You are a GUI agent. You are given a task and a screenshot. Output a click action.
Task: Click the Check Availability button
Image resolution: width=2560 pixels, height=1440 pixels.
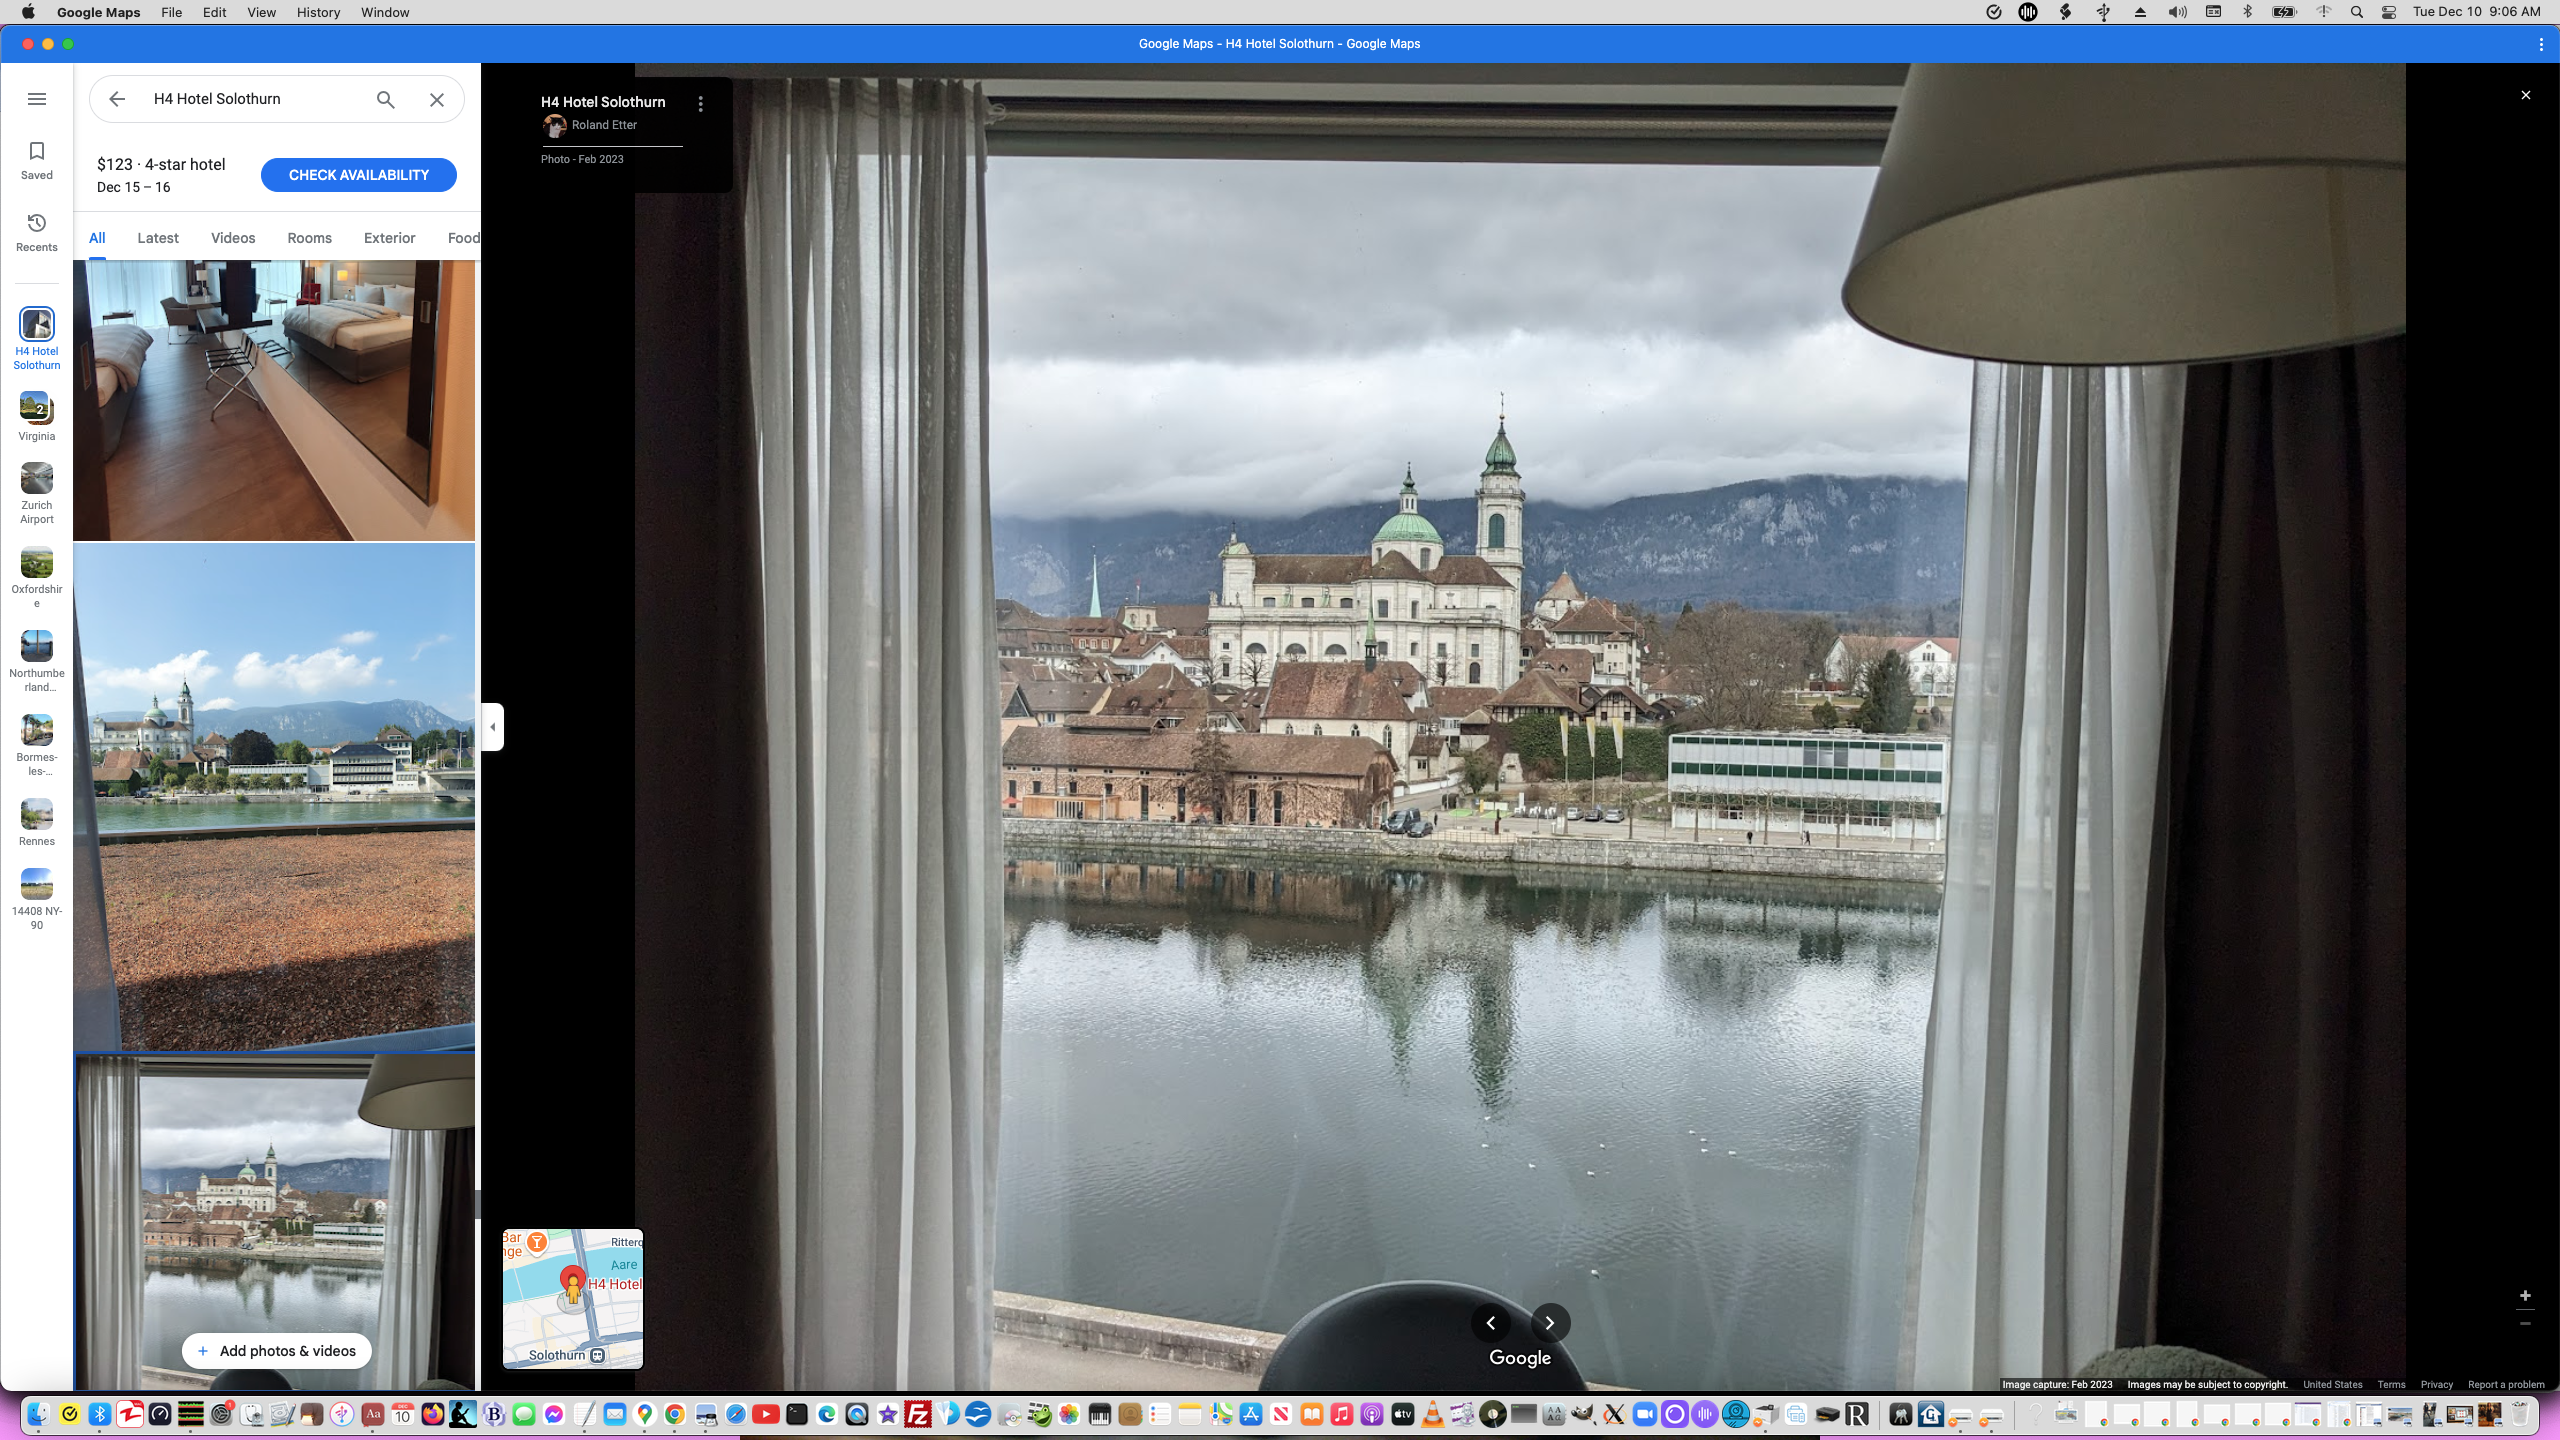(x=358, y=175)
